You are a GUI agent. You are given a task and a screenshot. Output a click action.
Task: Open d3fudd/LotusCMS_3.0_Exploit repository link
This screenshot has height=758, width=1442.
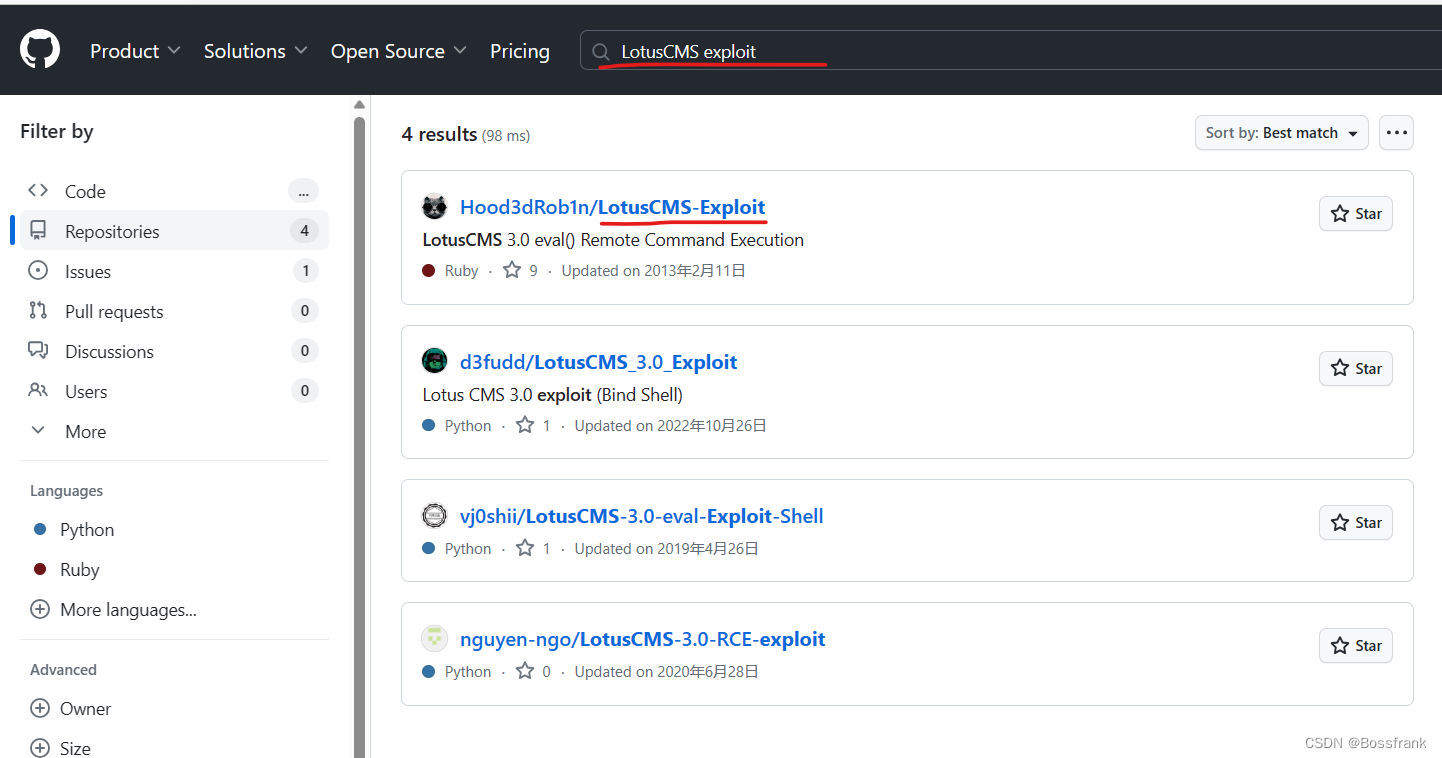tap(598, 362)
